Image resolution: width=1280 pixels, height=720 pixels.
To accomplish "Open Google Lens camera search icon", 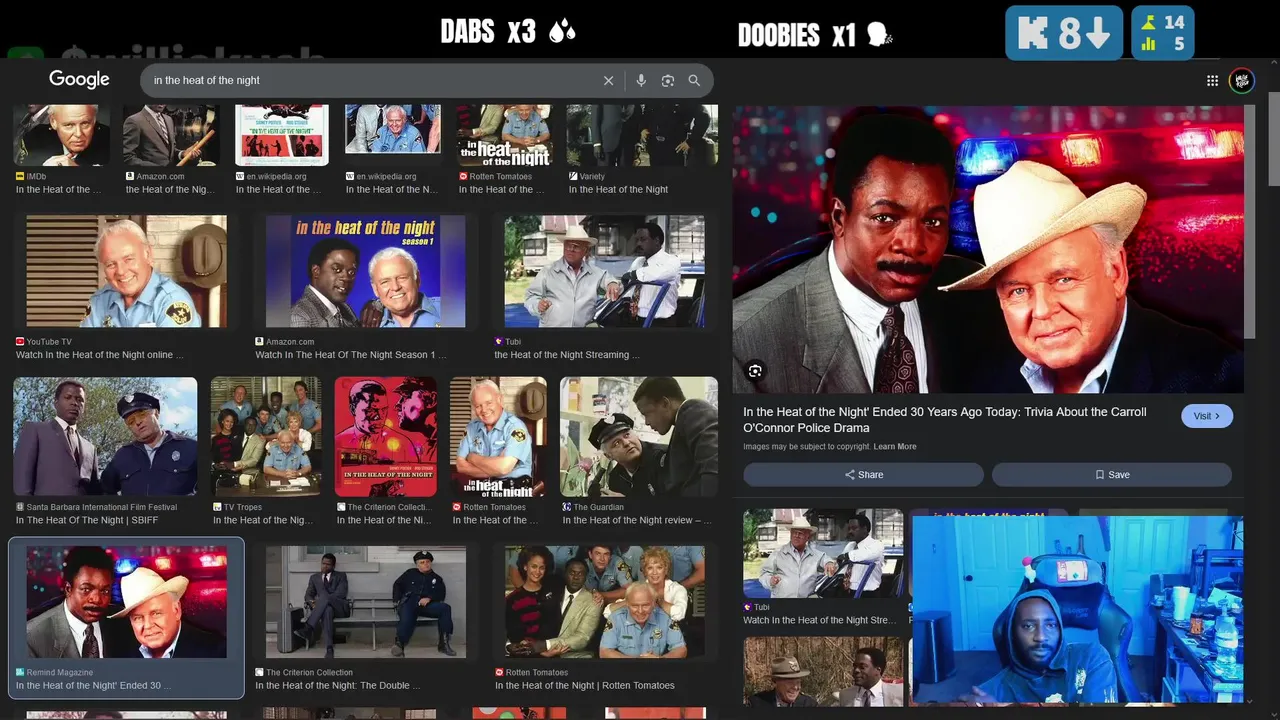I will (668, 81).
